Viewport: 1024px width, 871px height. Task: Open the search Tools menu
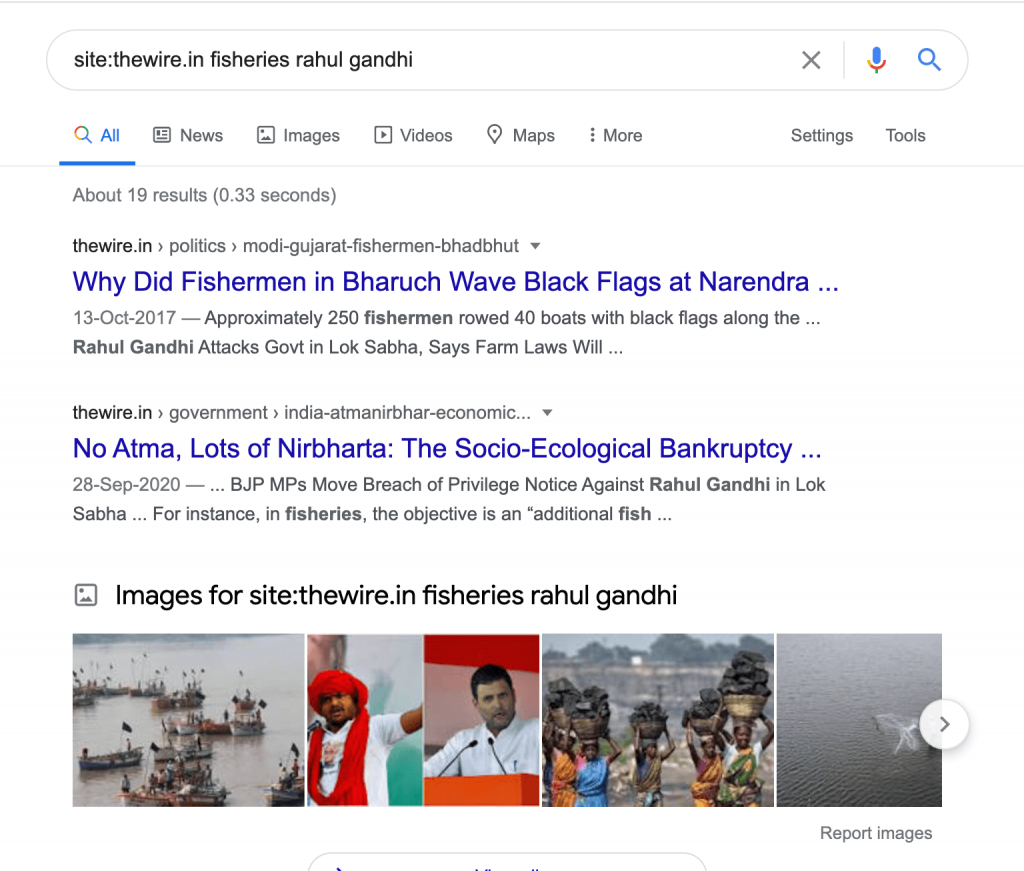click(905, 136)
